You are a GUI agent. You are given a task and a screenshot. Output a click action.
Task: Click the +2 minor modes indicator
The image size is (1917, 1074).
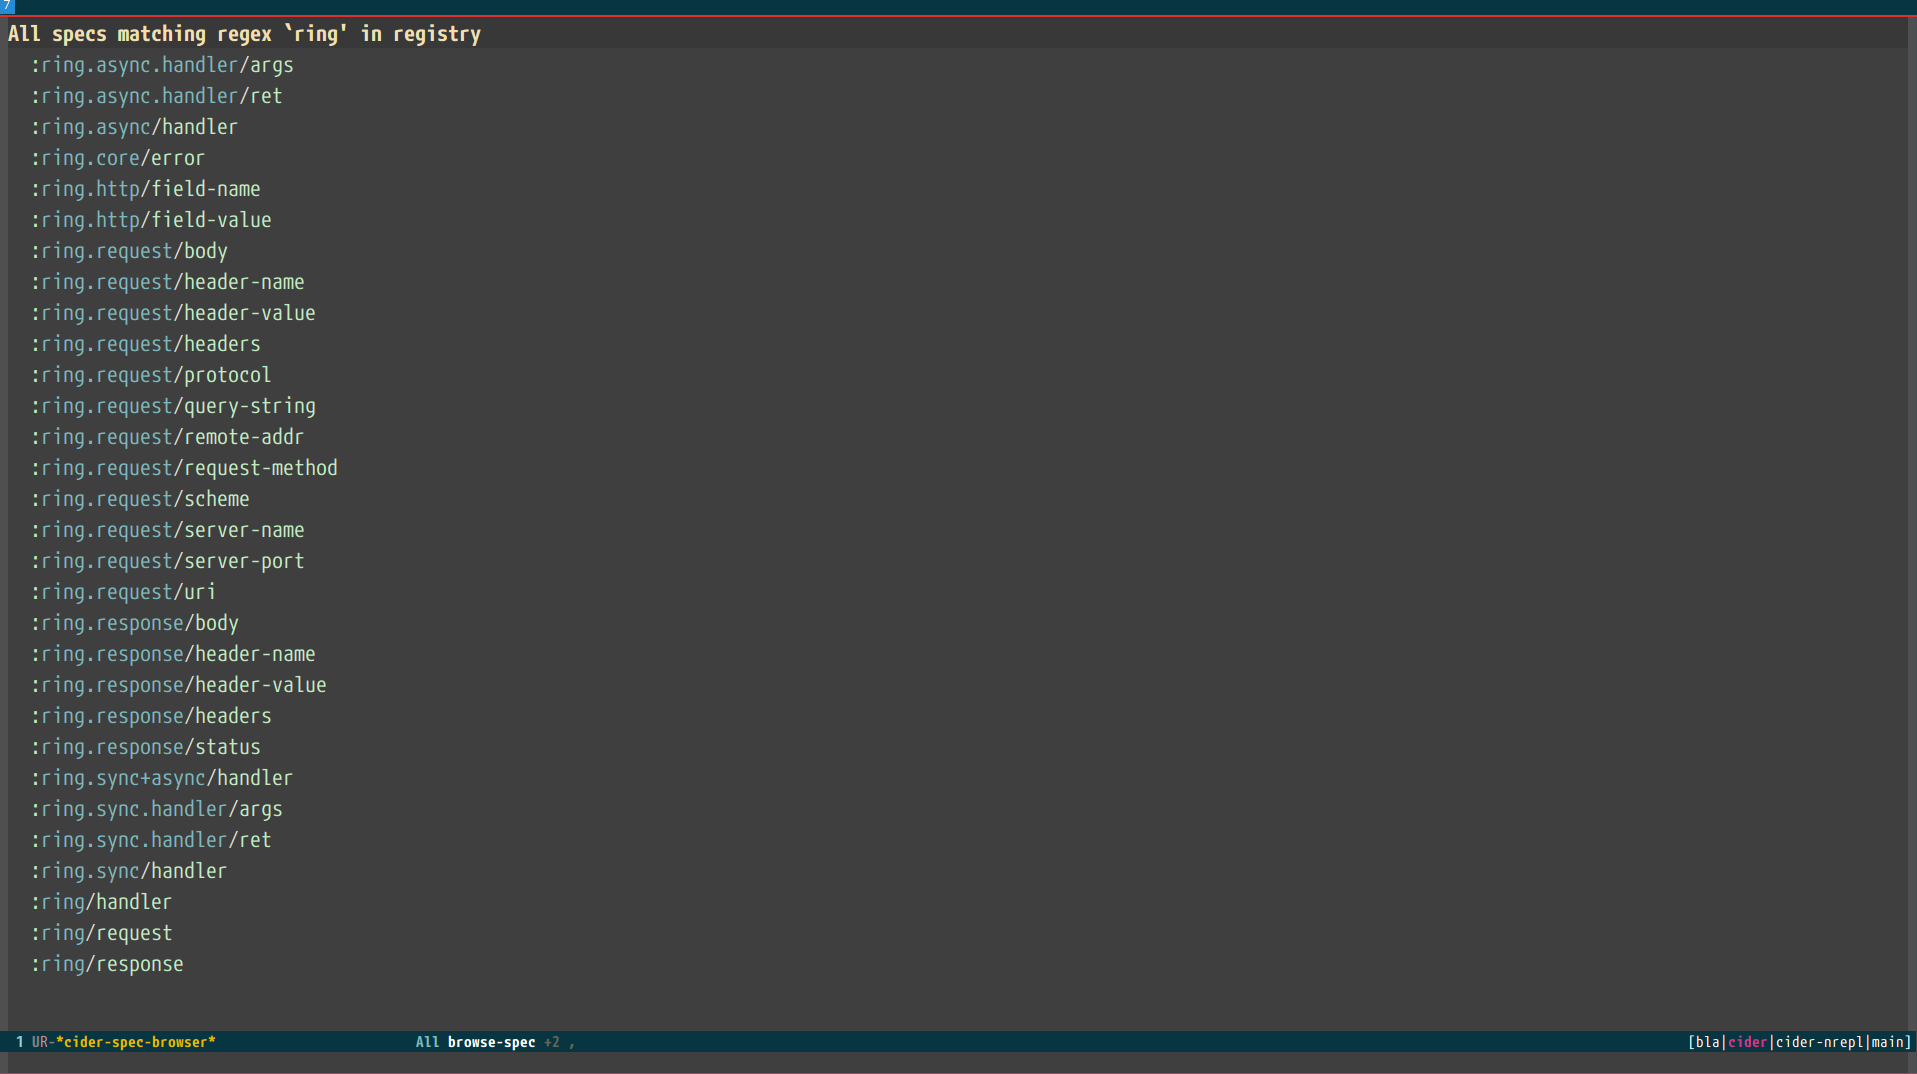click(551, 1042)
